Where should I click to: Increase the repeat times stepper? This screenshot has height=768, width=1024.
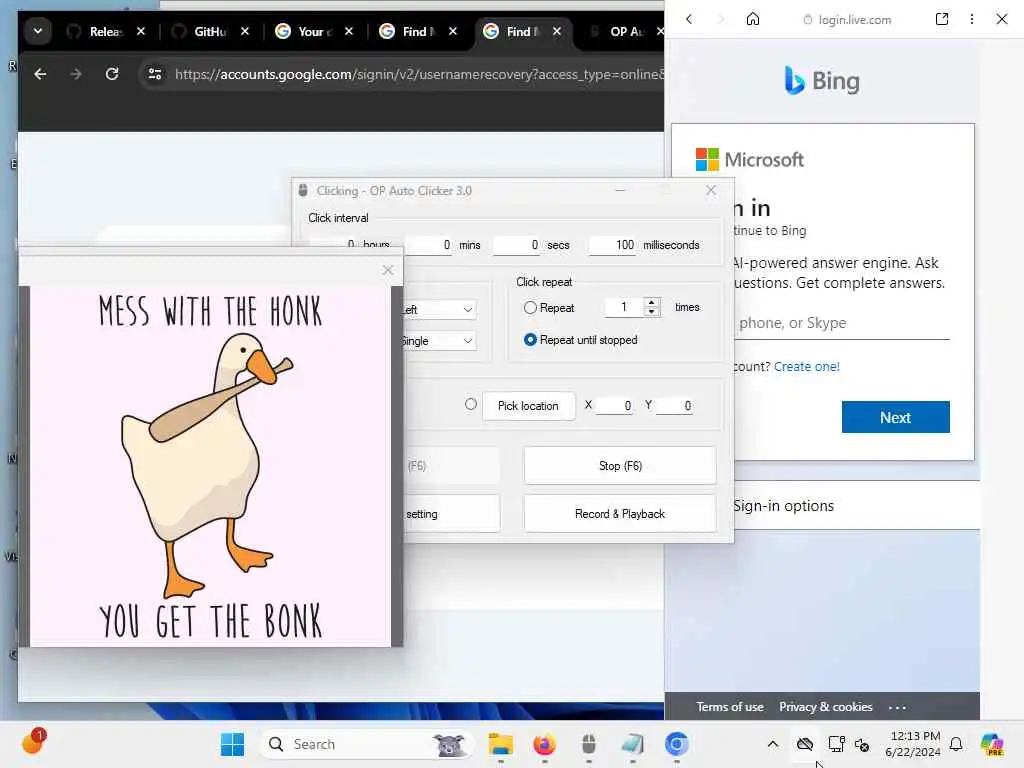[x=652, y=302]
